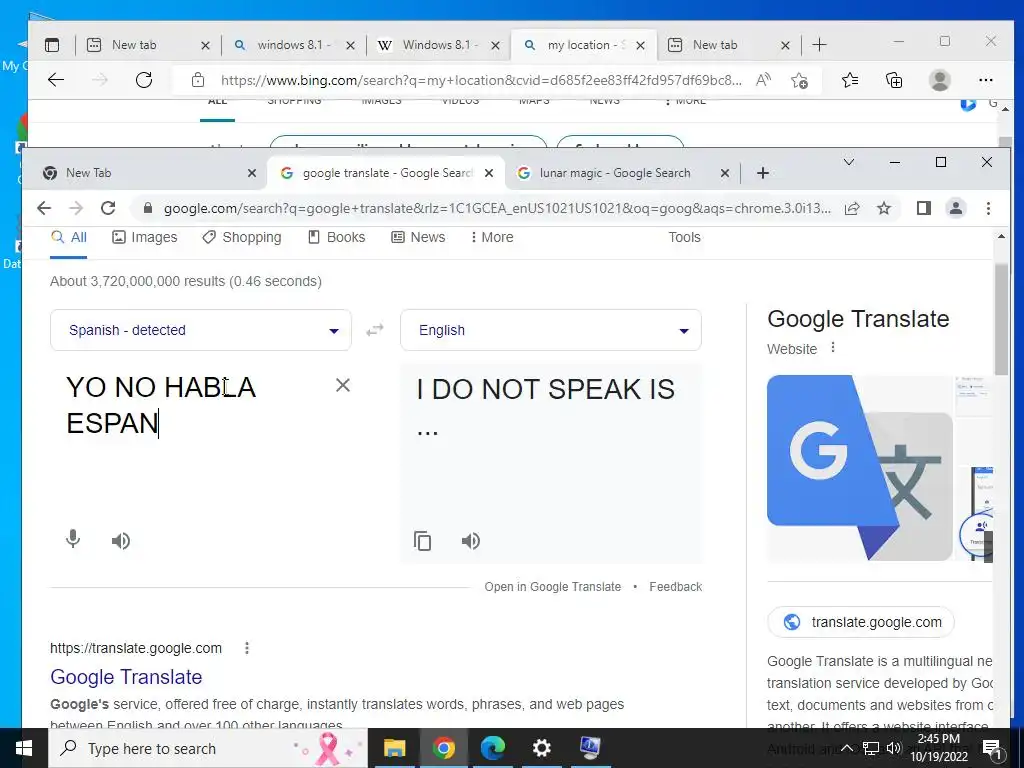Screen dimensions: 1024x768
Task: Switch to the Windows 8.1 Wikipedia tab in Edge
Action: point(439,45)
